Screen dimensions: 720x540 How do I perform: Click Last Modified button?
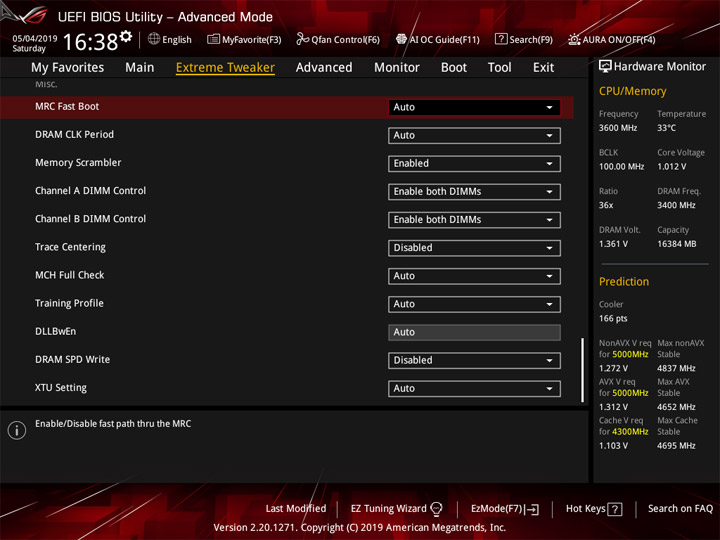[296, 509]
